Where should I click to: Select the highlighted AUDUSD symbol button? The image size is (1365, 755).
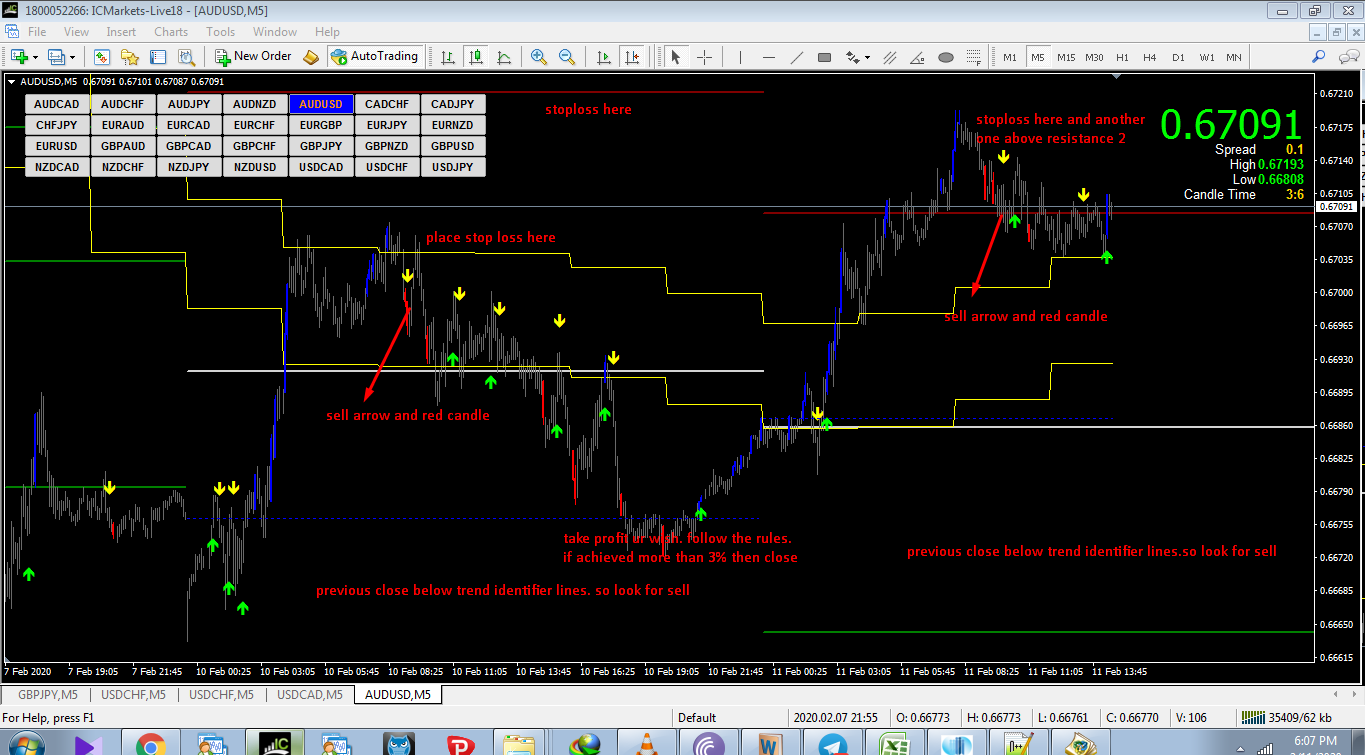322,104
